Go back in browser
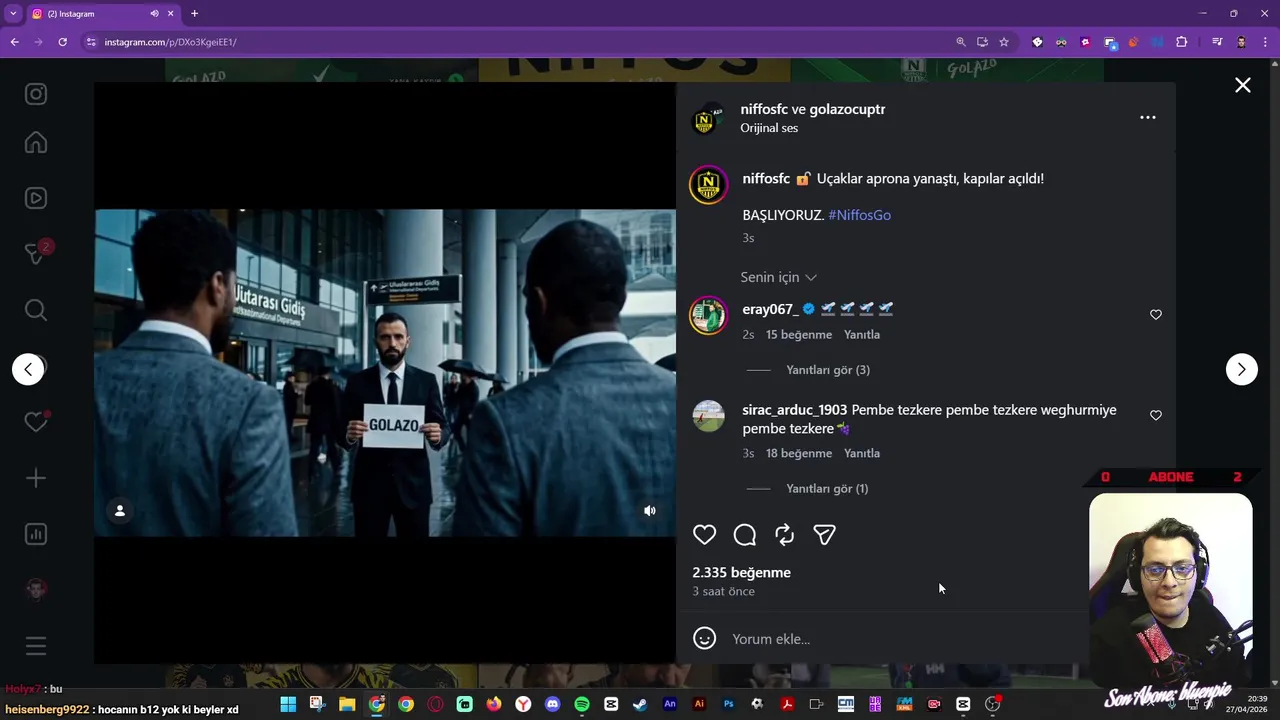Image resolution: width=1280 pixels, height=720 pixels. point(14,42)
